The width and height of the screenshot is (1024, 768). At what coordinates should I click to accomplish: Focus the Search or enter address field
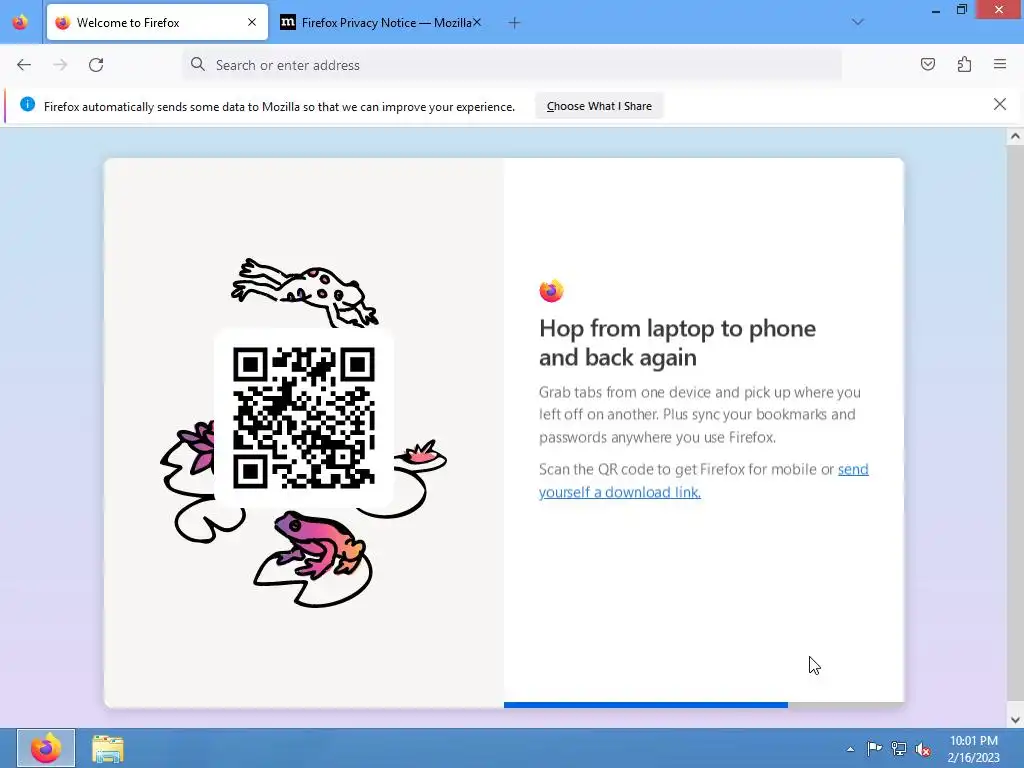pos(512,65)
